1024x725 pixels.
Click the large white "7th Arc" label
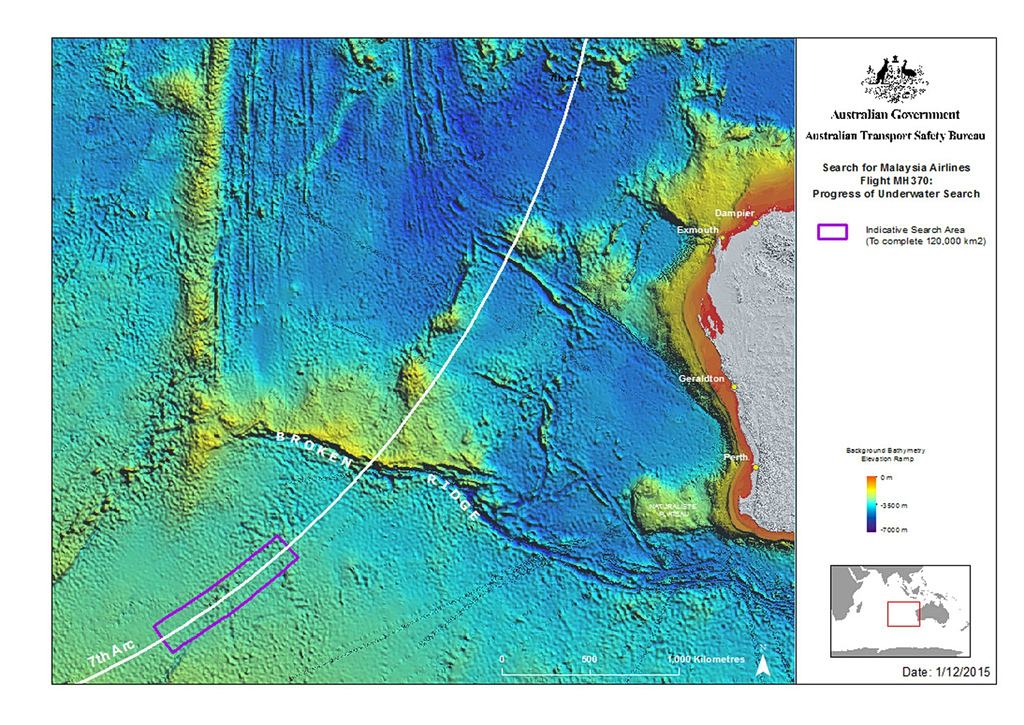pos(112,654)
